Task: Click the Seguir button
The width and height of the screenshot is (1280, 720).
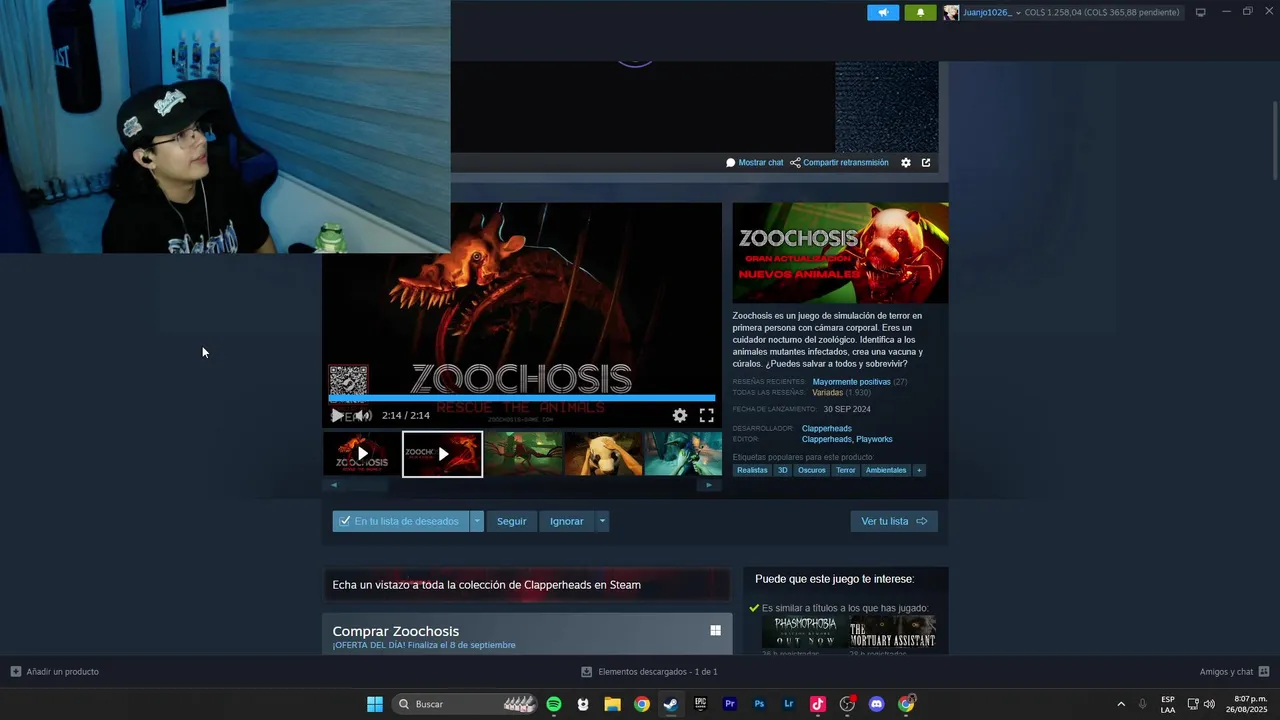Action: tap(511, 521)
